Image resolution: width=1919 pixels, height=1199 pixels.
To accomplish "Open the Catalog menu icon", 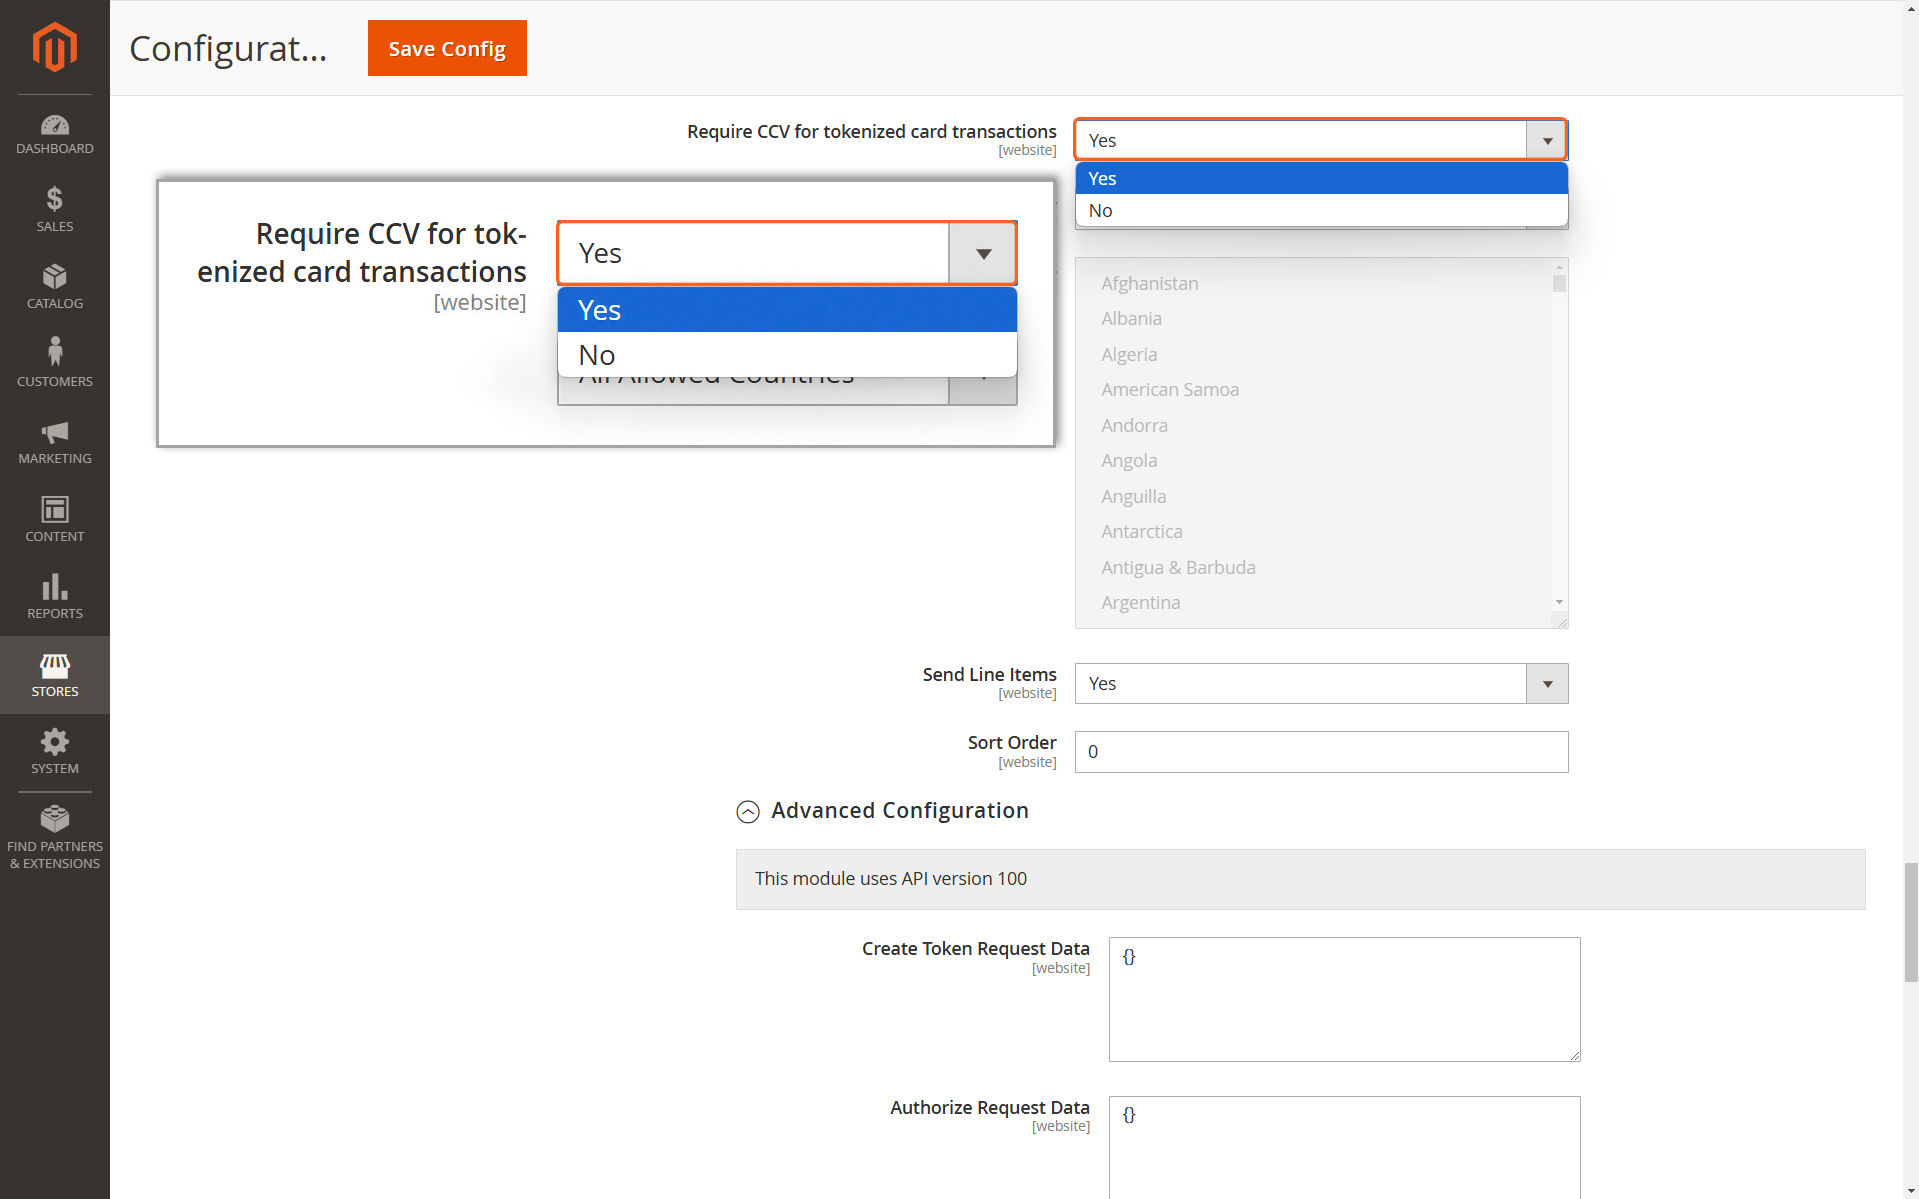I will [55, 276].
